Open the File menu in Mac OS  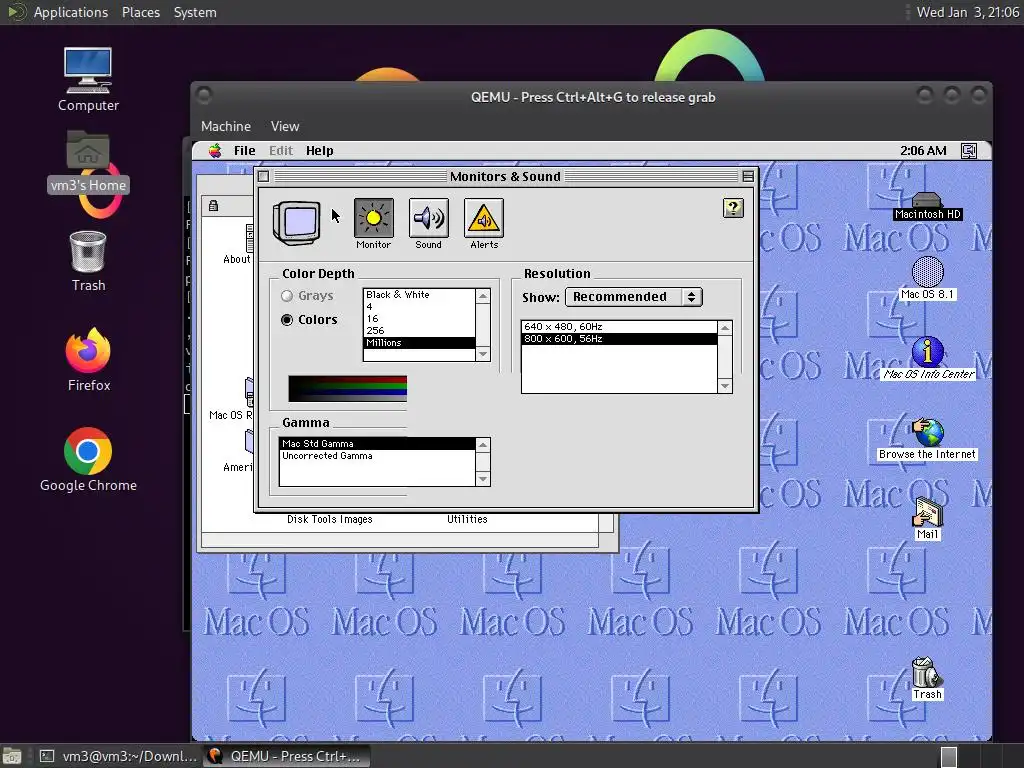245,151
